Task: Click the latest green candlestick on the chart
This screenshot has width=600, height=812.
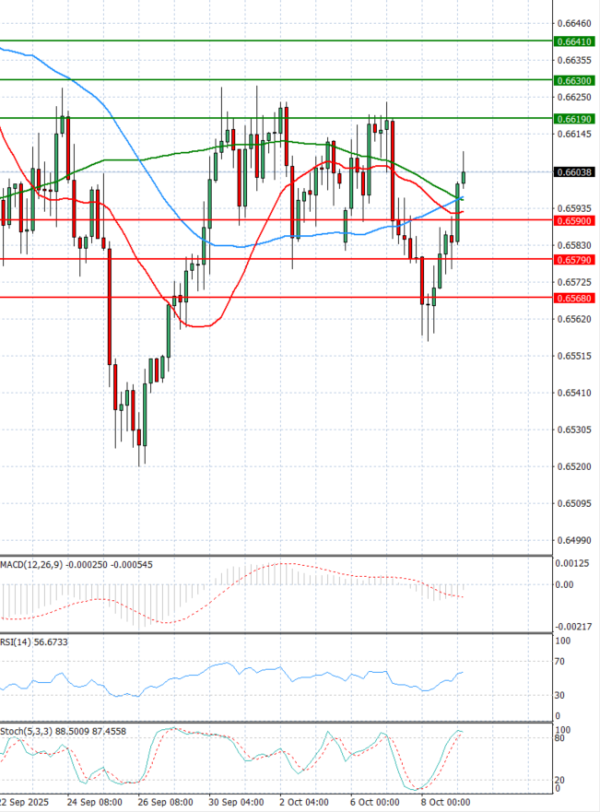Action: pos(464,177)
